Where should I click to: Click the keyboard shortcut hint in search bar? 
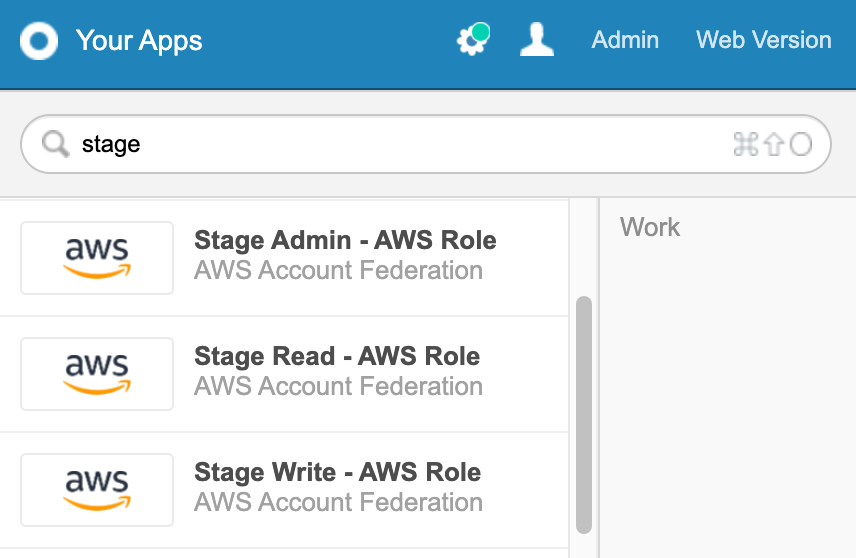pos(772,145)
